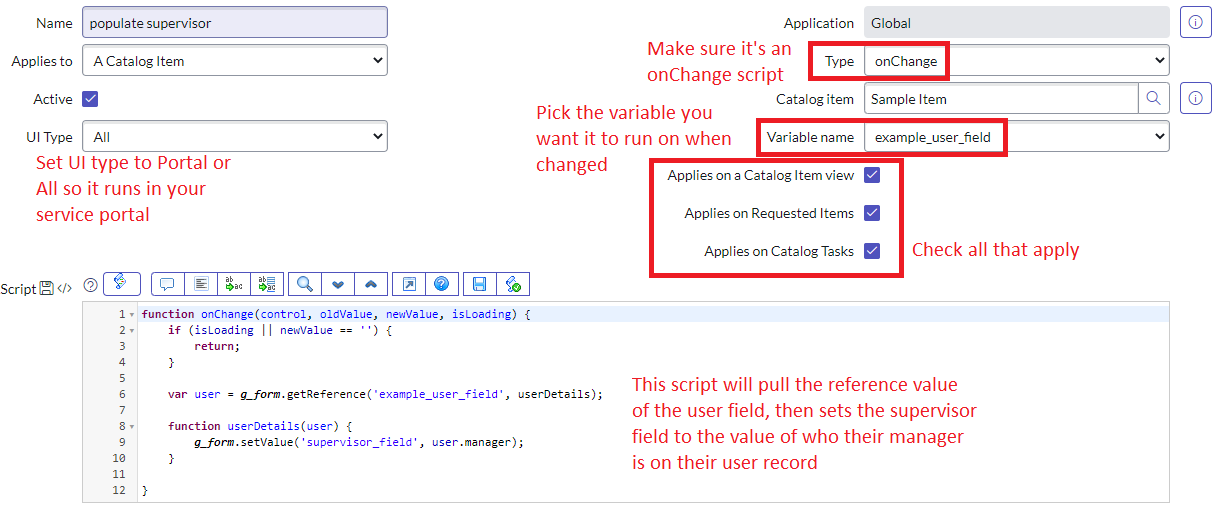Open blue editor help icon

click(442, 284)
